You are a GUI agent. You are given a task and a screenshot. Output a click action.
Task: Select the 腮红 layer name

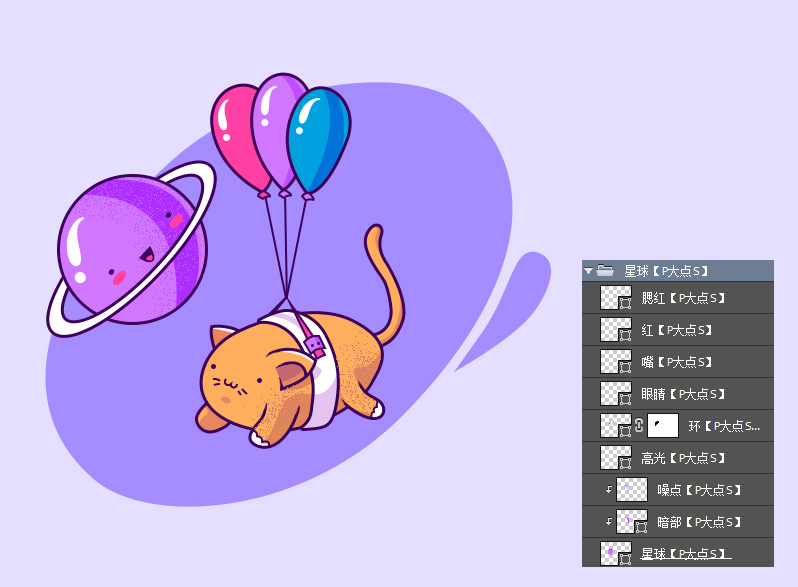pyautogui.click(x=682, y=298)
